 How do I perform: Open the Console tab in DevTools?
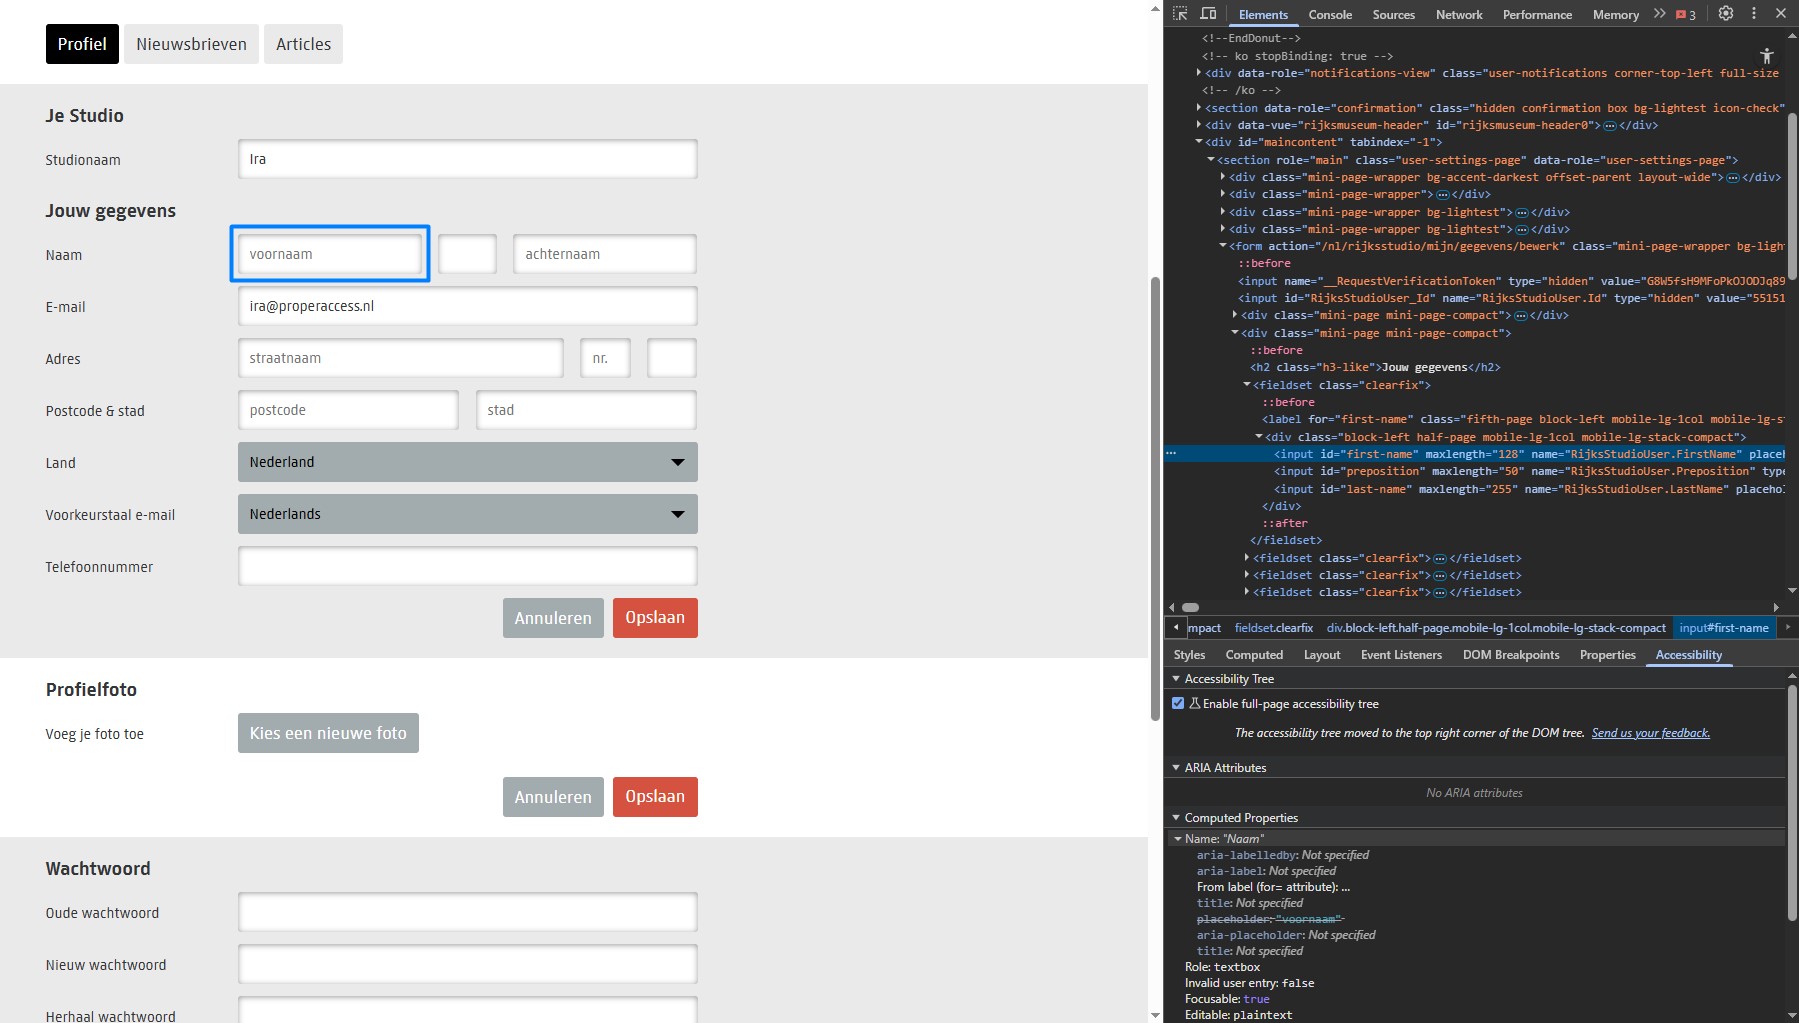click(x=1330, y=15)
